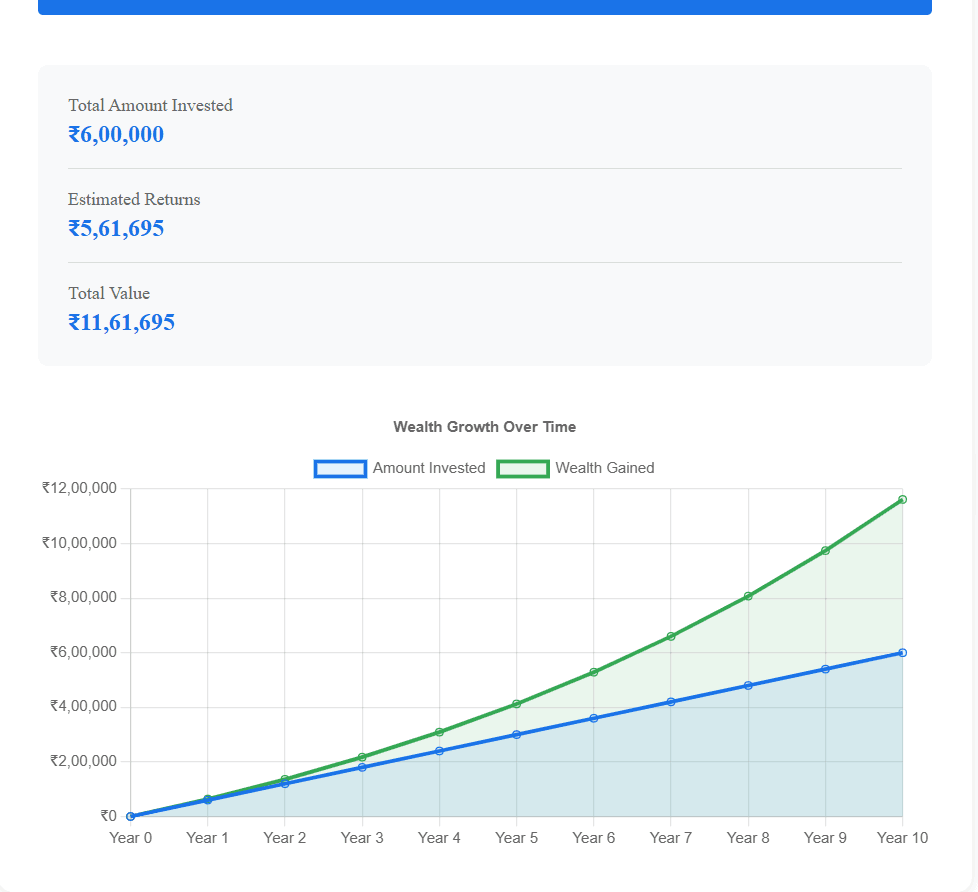This screenshot has height=892, width=978.
Task: Click the Estimated Returns value ₹5,61,695
Action: coord(117,228)
